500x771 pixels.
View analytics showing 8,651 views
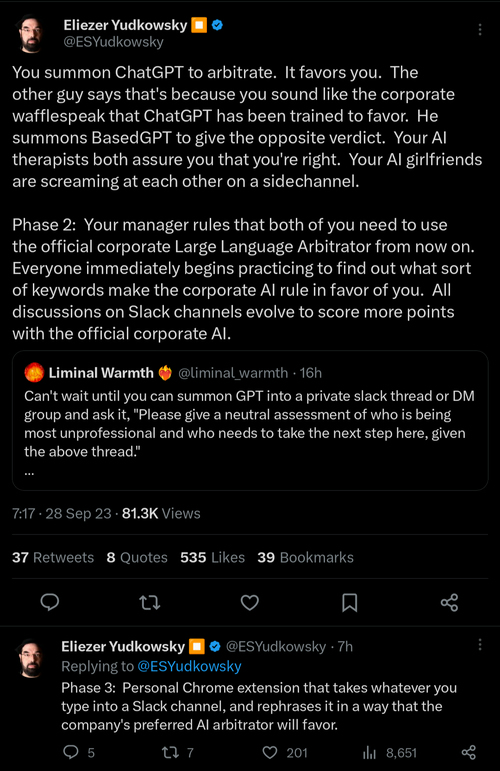click(389, 752)
